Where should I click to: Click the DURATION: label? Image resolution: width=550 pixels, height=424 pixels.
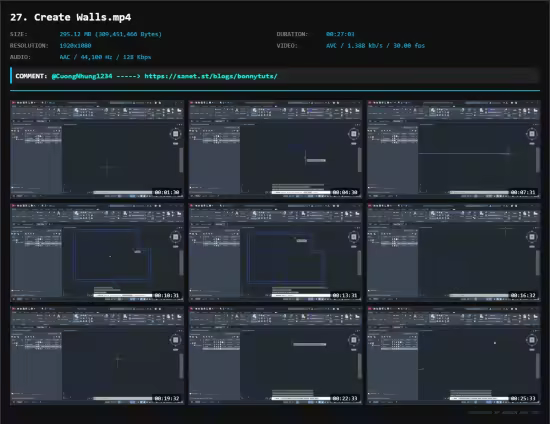292,34
